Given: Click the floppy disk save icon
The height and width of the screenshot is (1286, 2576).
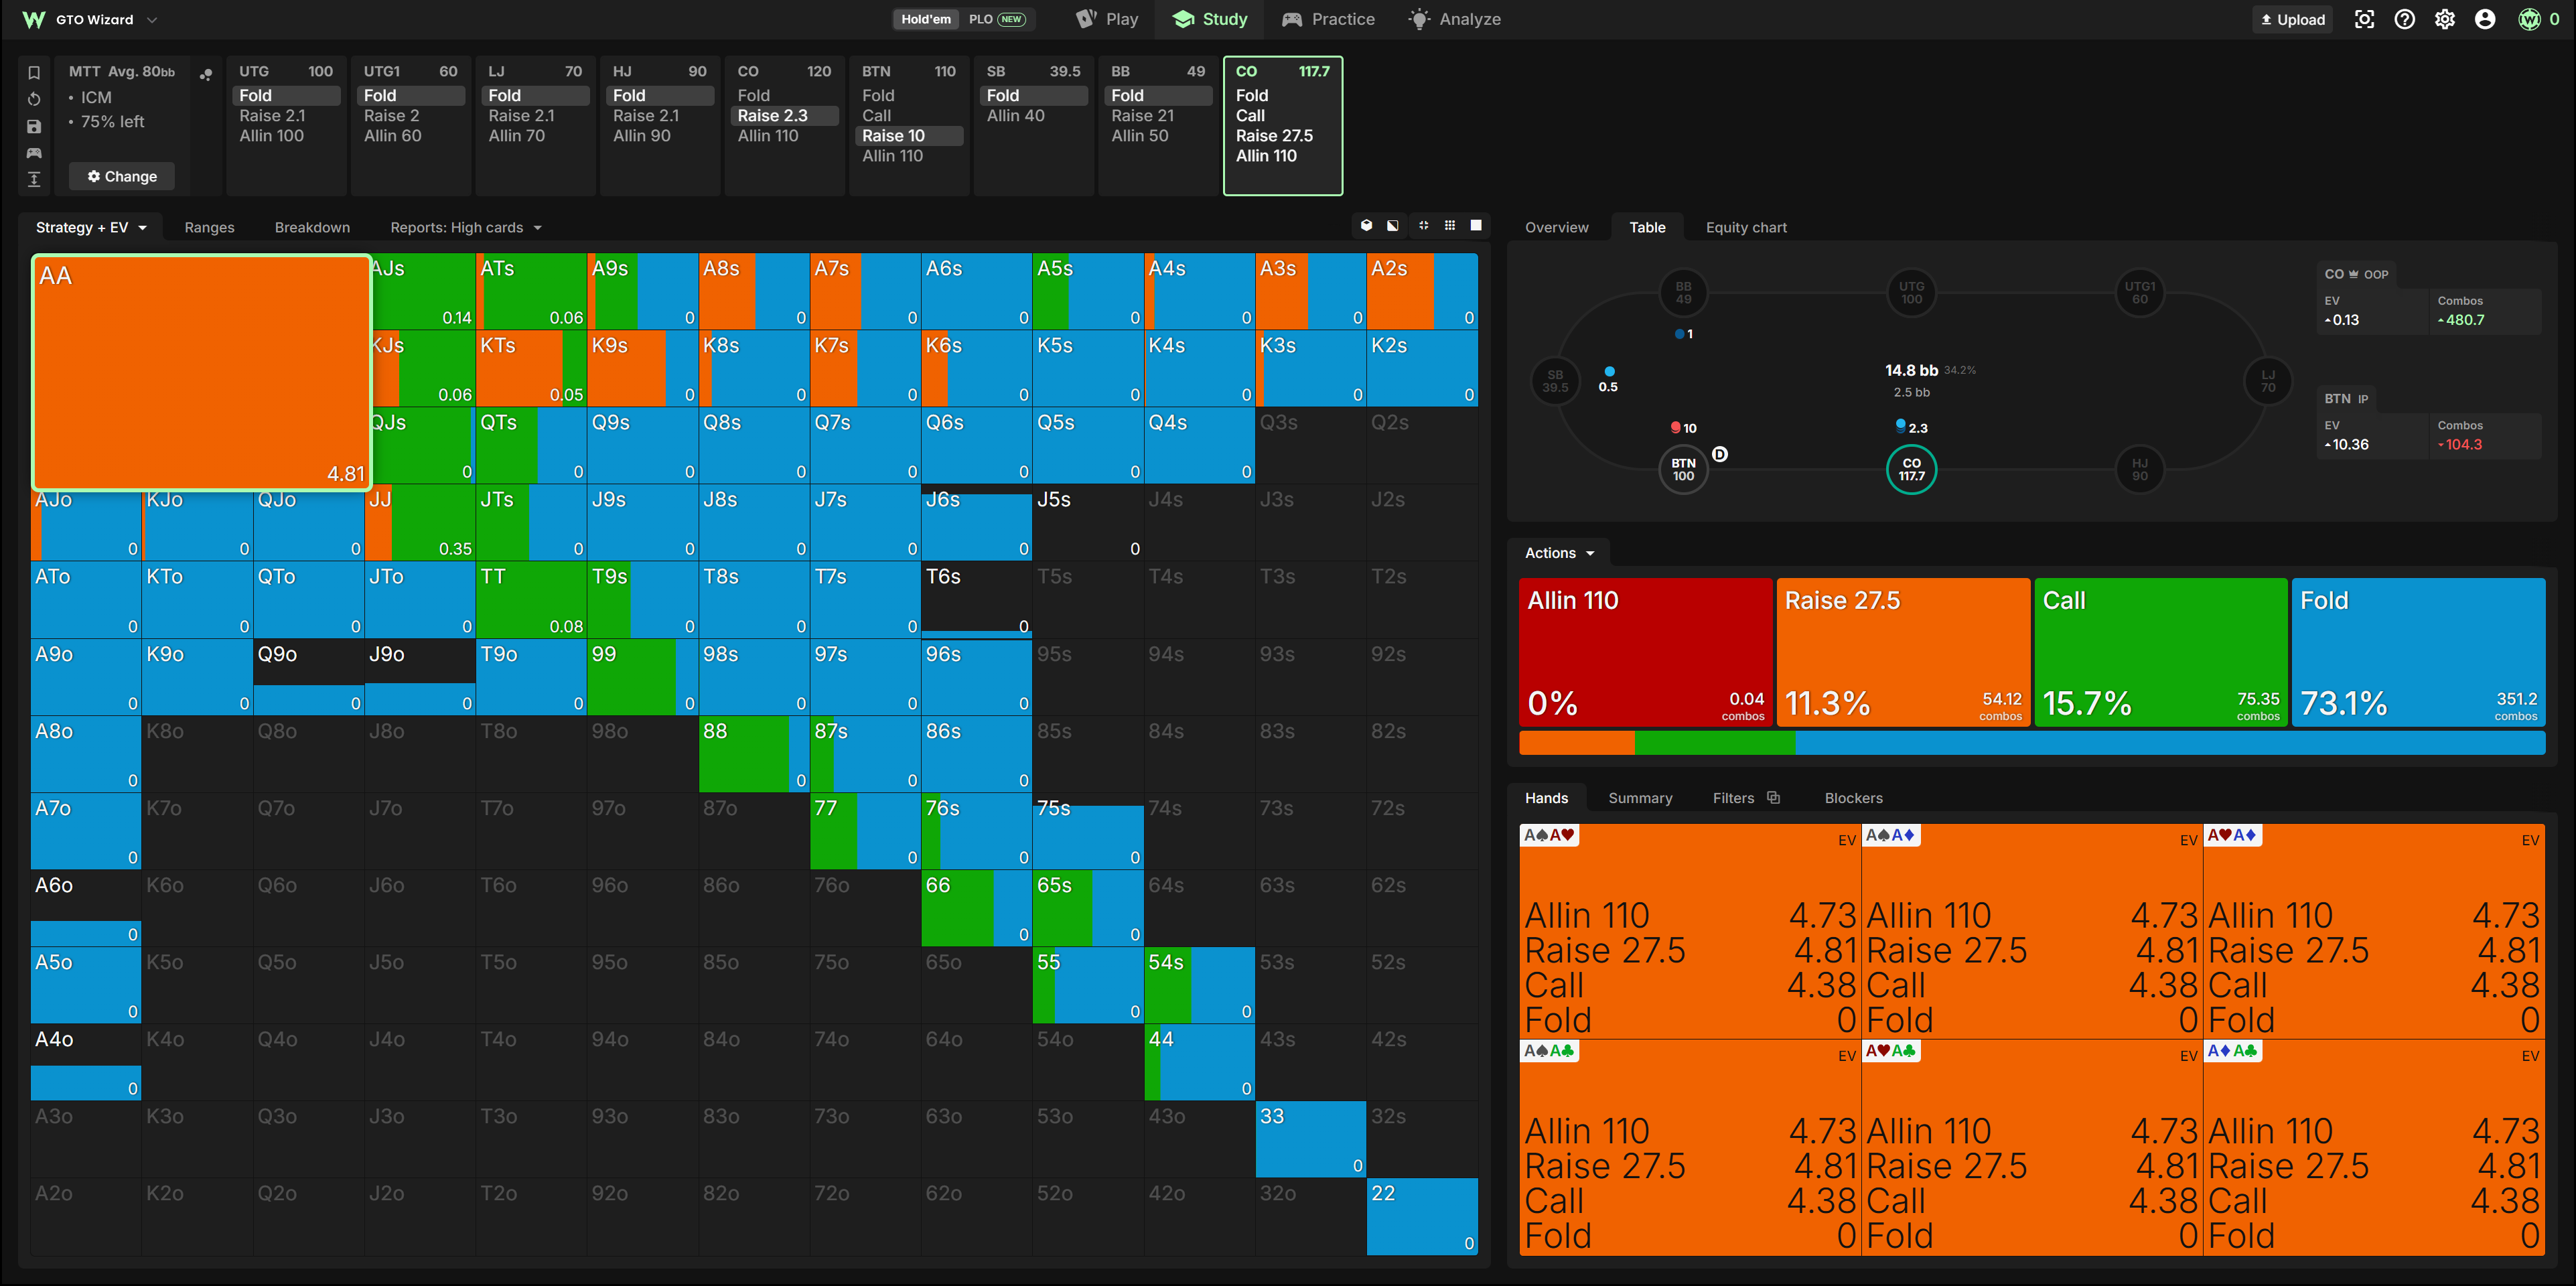Looking at the screenshot, I should [x=34, y=126].
